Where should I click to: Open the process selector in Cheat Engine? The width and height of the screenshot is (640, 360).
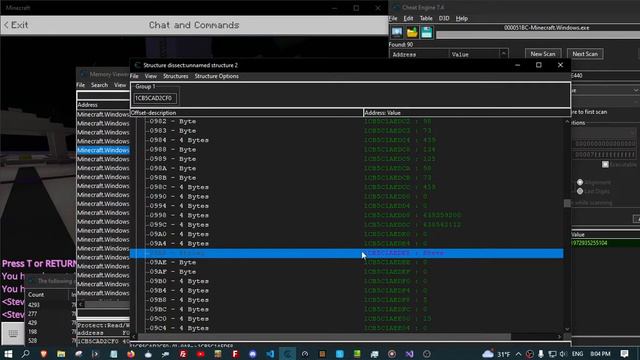(397, 32)
